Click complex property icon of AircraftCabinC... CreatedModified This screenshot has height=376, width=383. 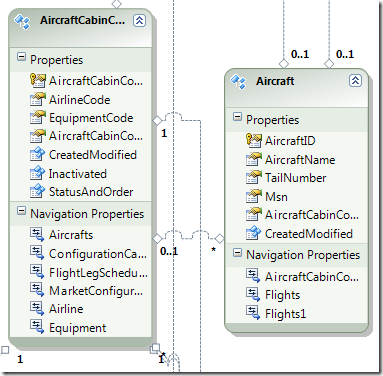37,155
